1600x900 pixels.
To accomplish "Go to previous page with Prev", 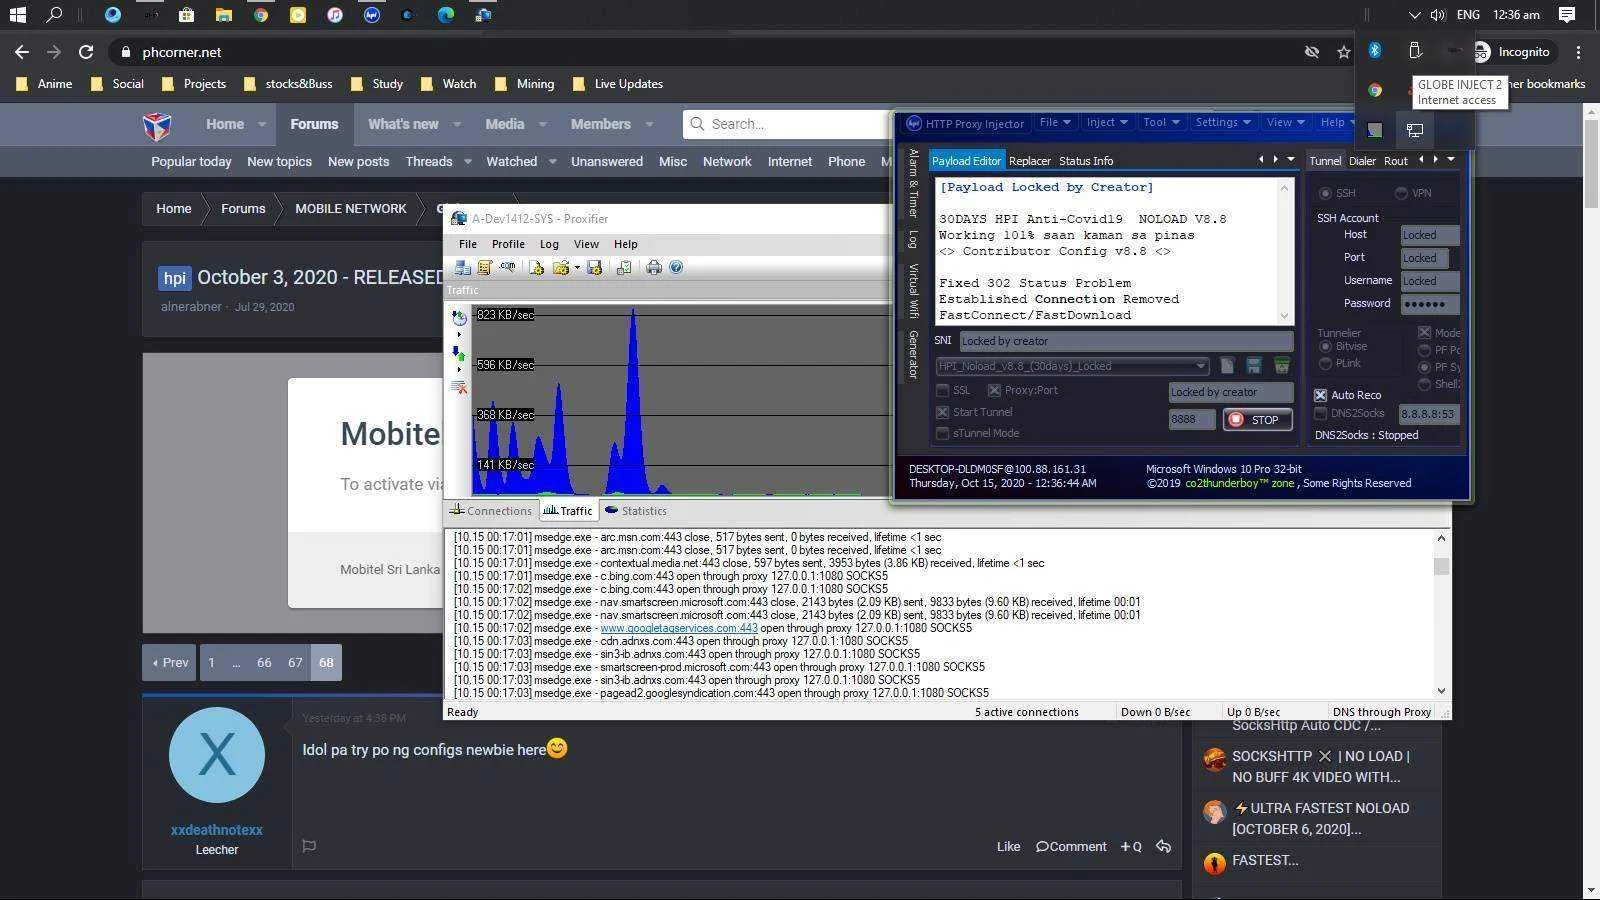I will pos(170,662).
